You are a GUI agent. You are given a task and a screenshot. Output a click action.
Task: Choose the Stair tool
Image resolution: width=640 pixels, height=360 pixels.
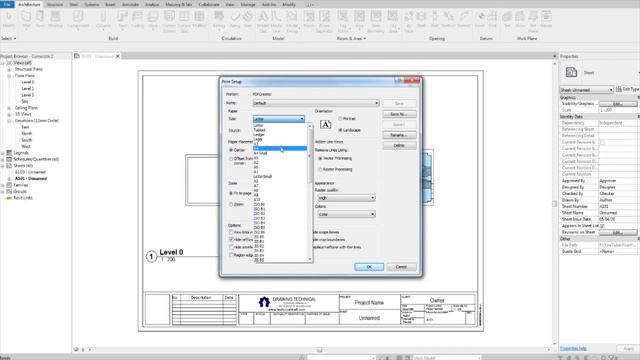248,20
